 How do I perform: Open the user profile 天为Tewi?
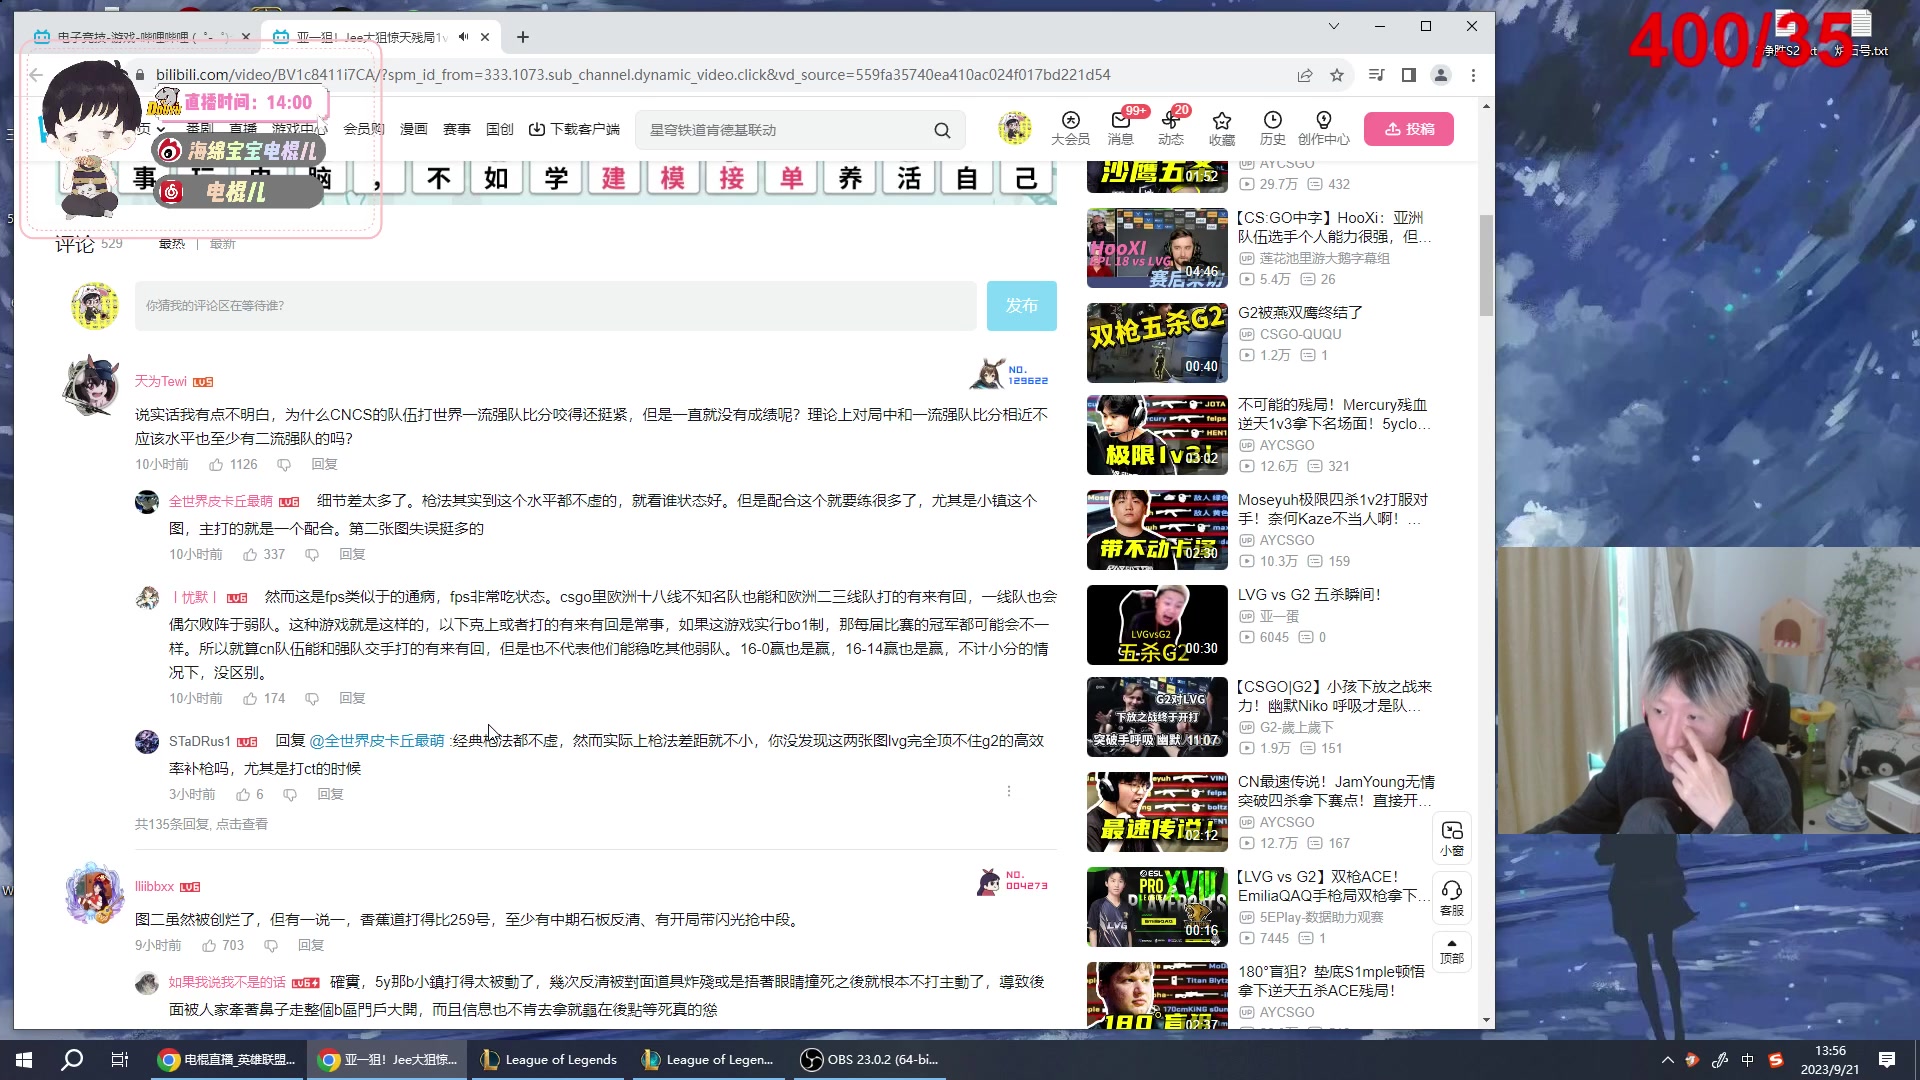[x=161, y=382]
